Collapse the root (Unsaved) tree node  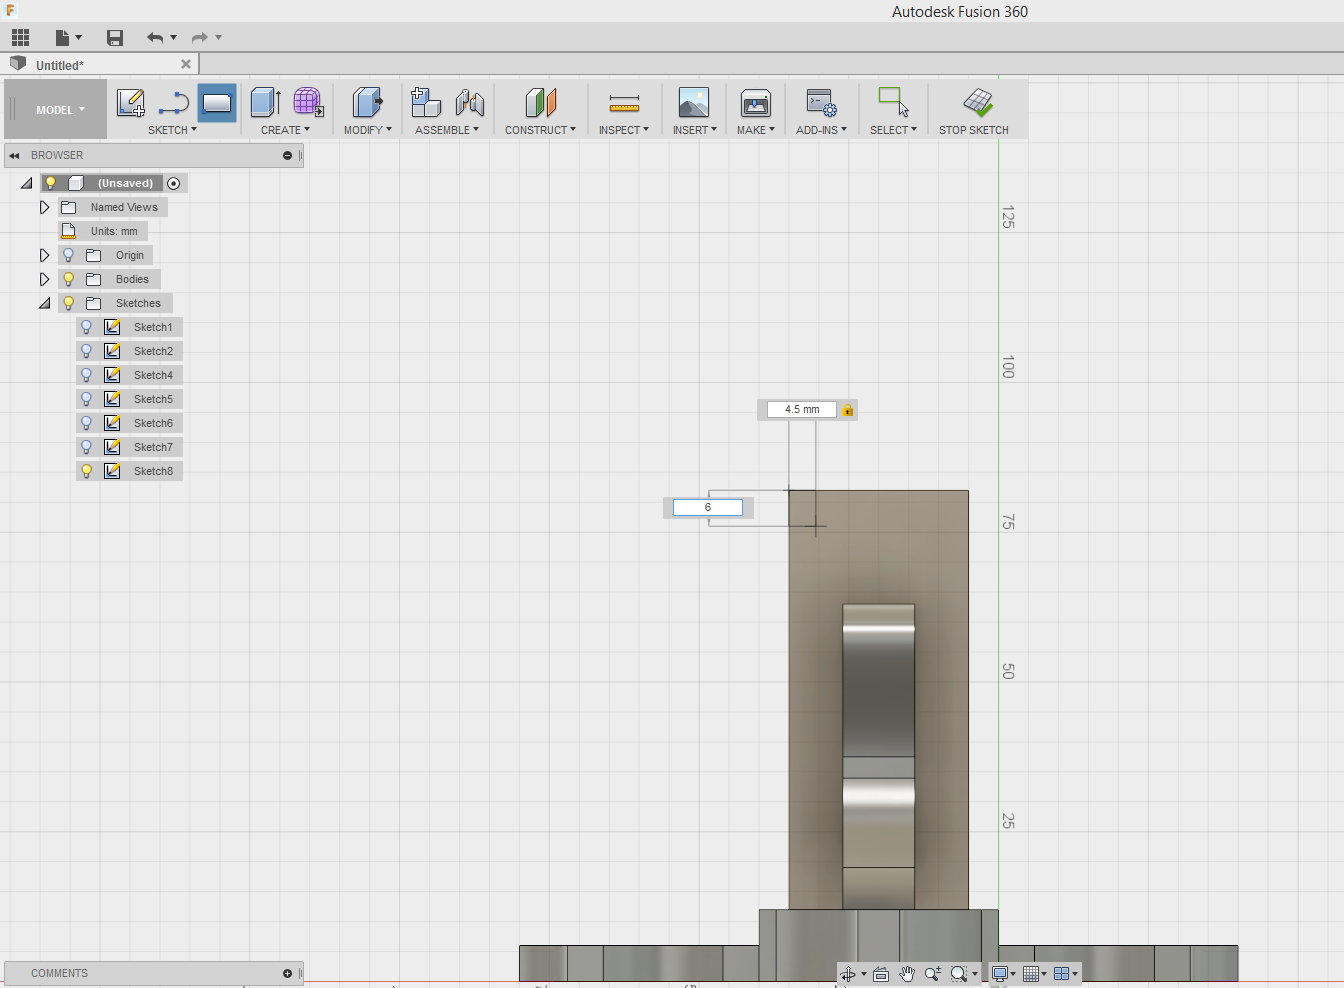coord(27,183)
